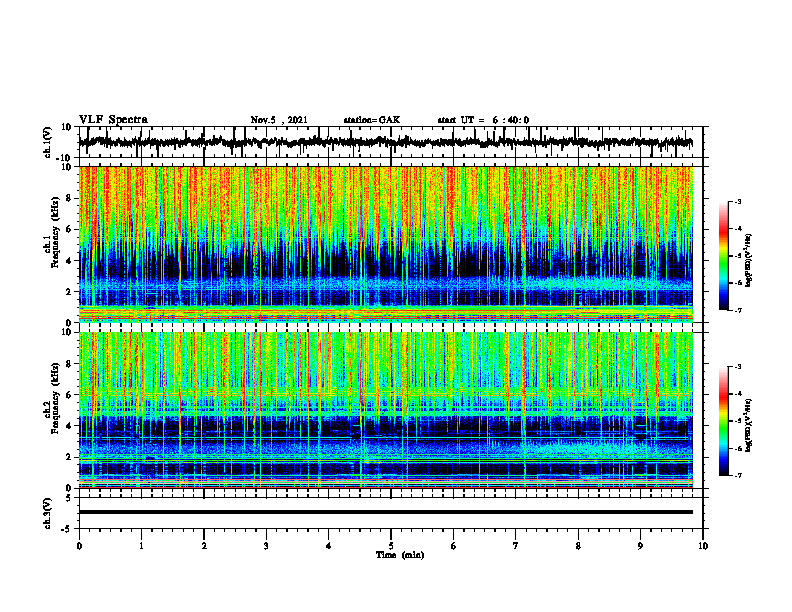Click time axis tick label '6'

(x=454, y=546)
